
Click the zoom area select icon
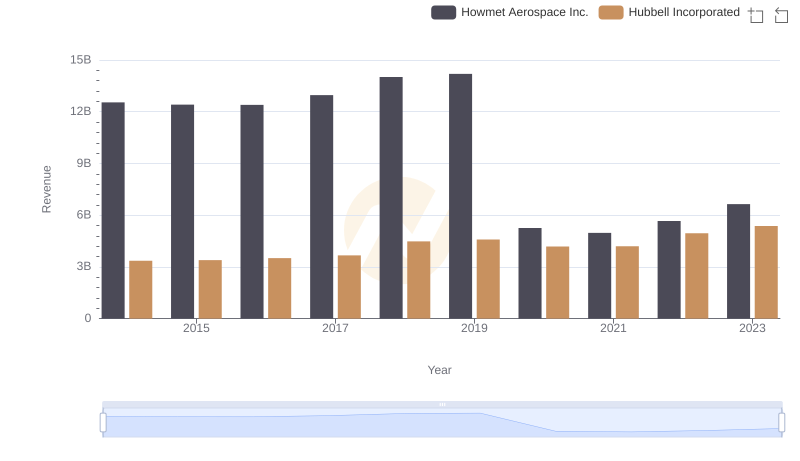tap(756, 15)
